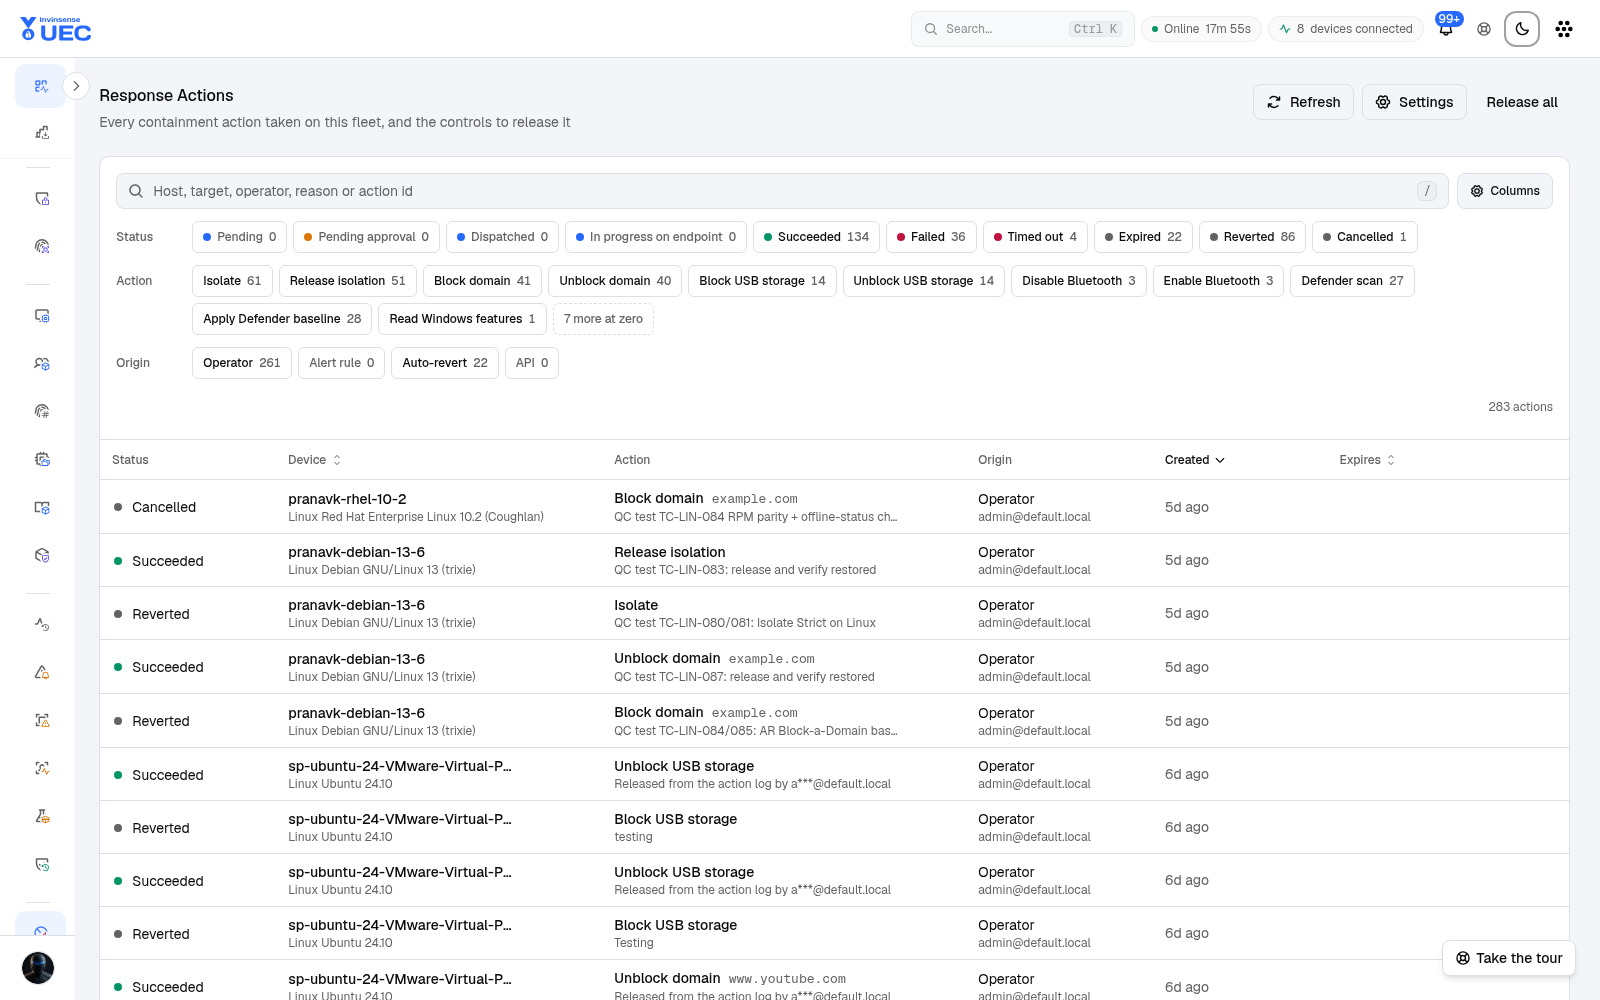Click the Disable Bluetooth 3 chip

1078,281
